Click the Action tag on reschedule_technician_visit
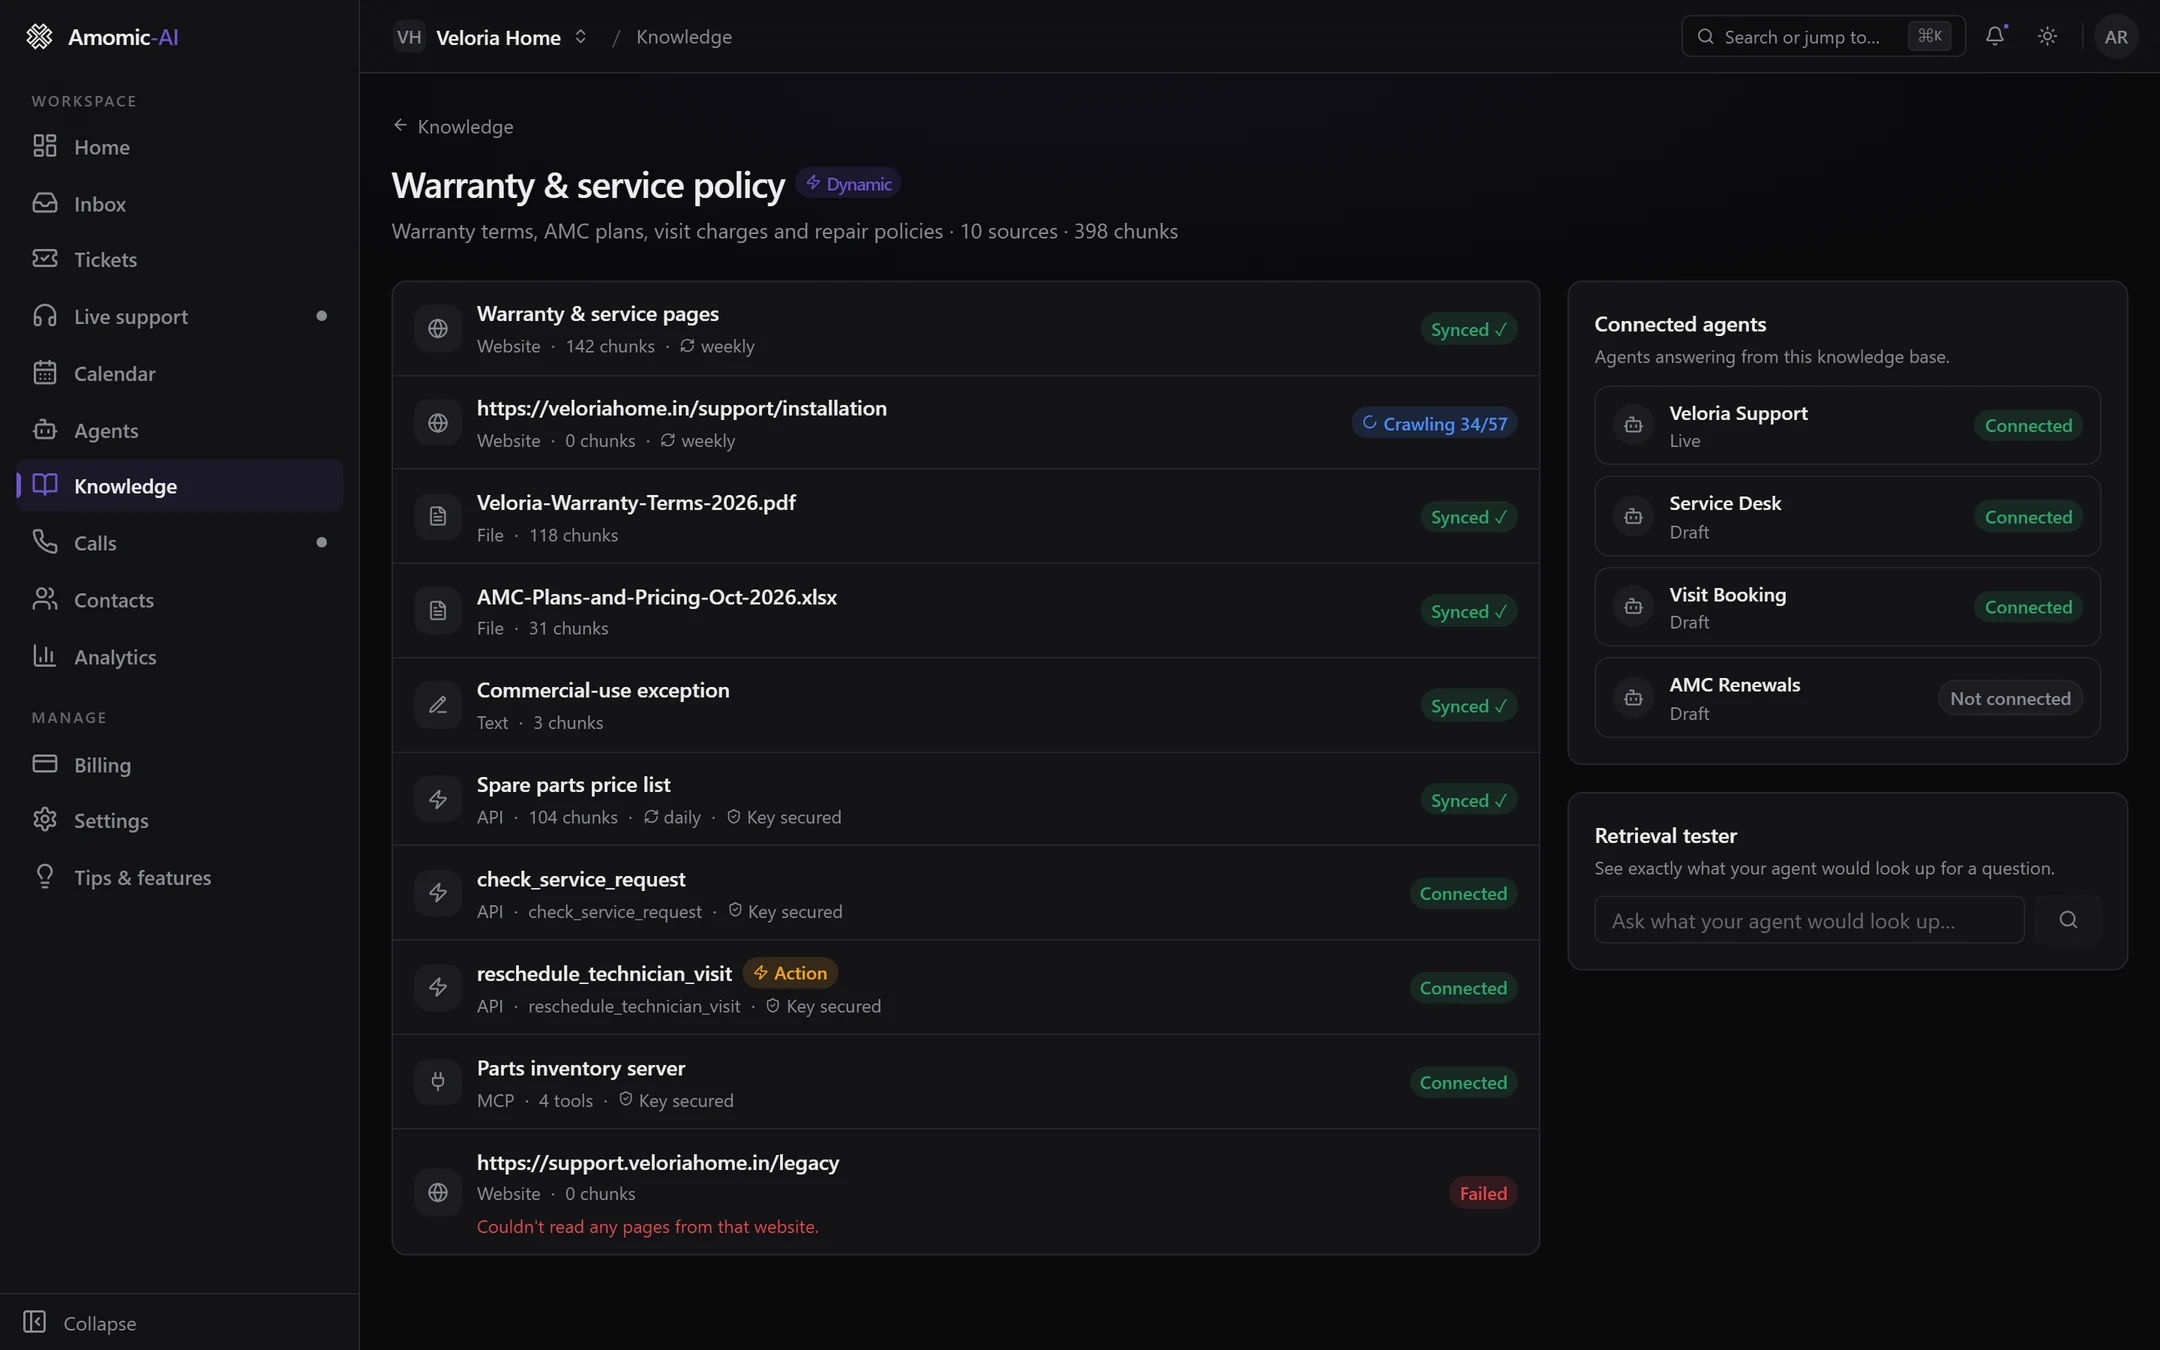 [790, 973]
